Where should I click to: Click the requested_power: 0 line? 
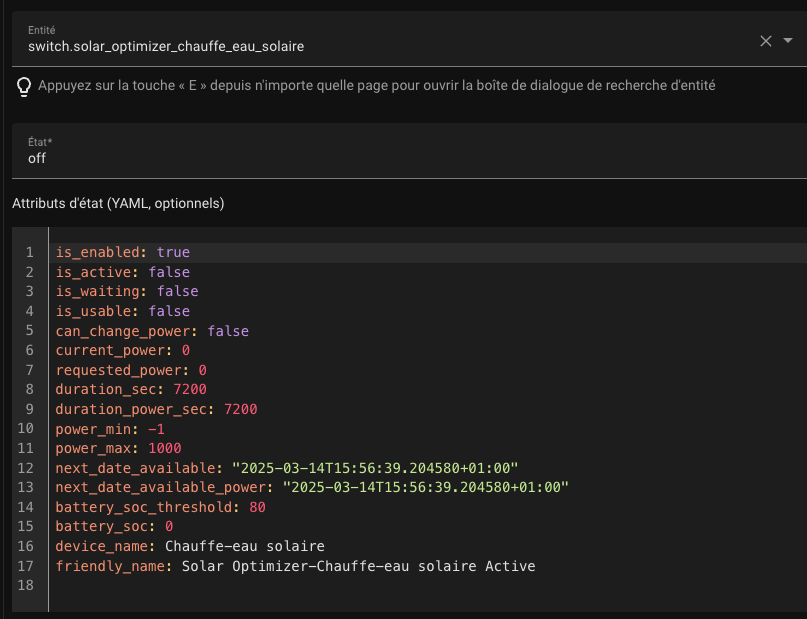pos(131,370)
